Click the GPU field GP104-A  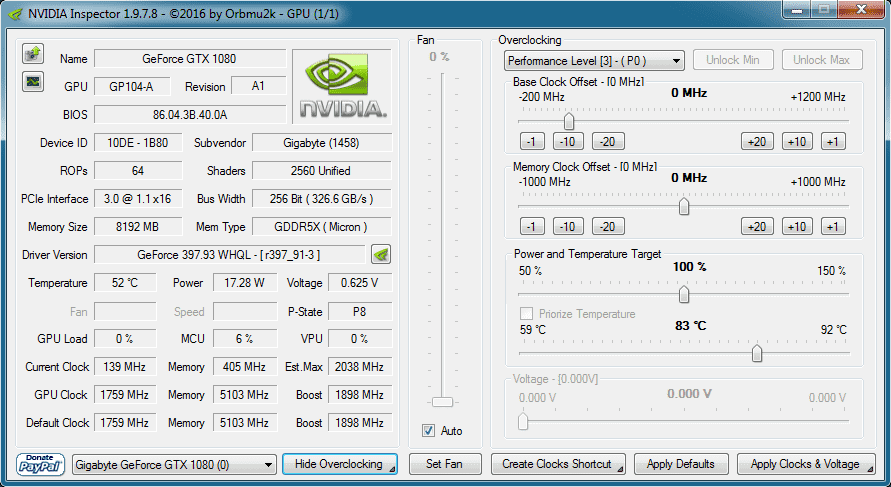132,86
